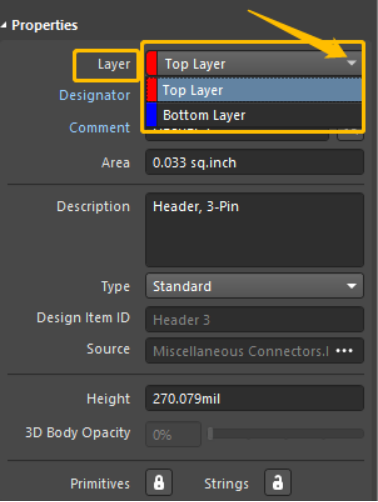Click the blue Bottom Layer color swatch

[x=152, y=115]
